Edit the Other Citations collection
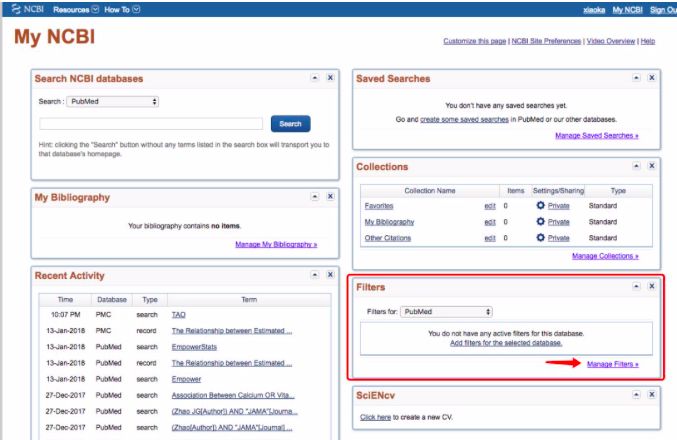This screenshot has height=440, width=677. [490, 238]
